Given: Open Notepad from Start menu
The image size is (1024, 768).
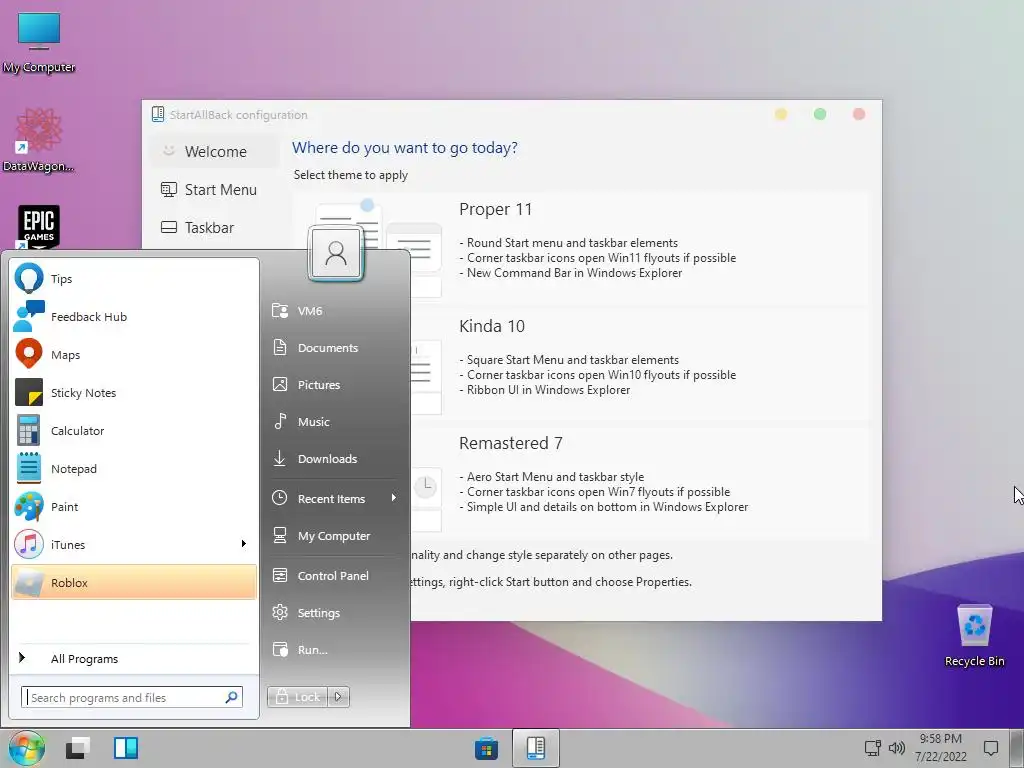Looking at the screenshot, I should (134, 469).
